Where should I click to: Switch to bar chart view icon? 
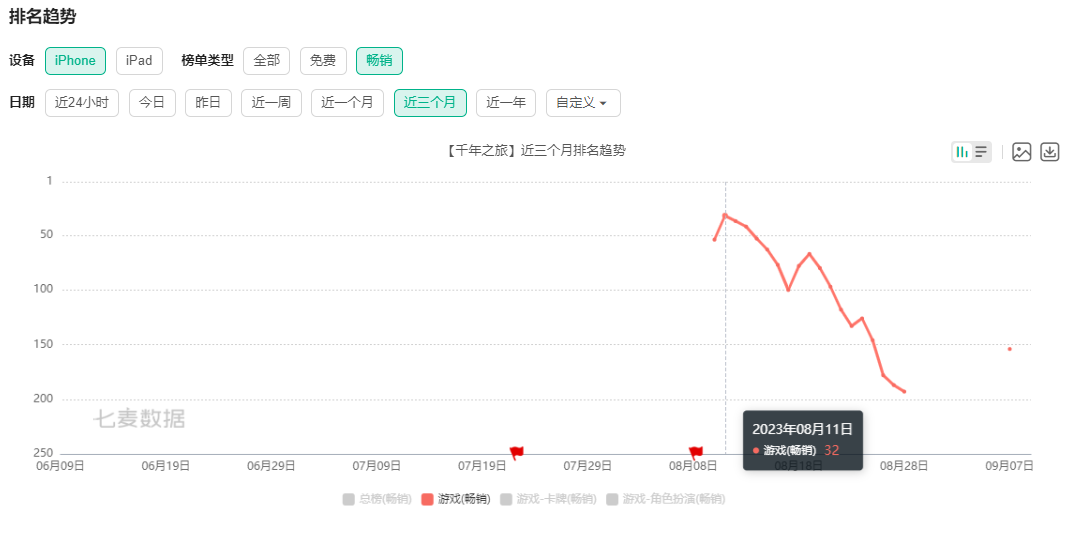pyautogui.click(x=962, y=152)
